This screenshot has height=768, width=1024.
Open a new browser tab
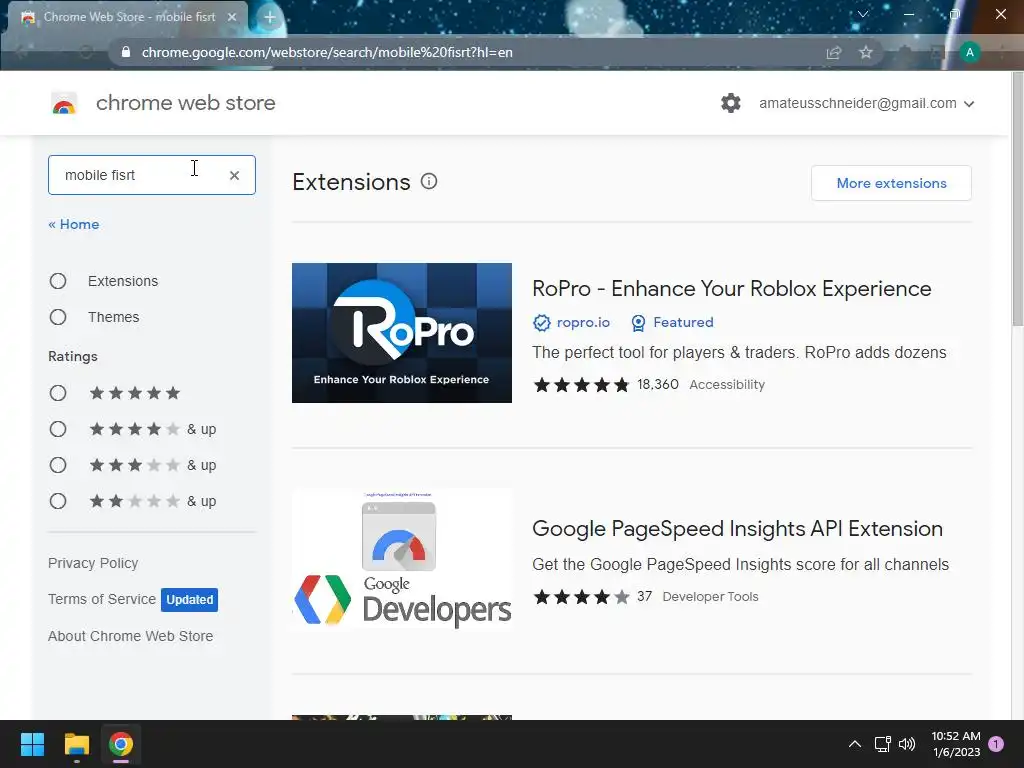pyautogui.click(x=270, y=17)
